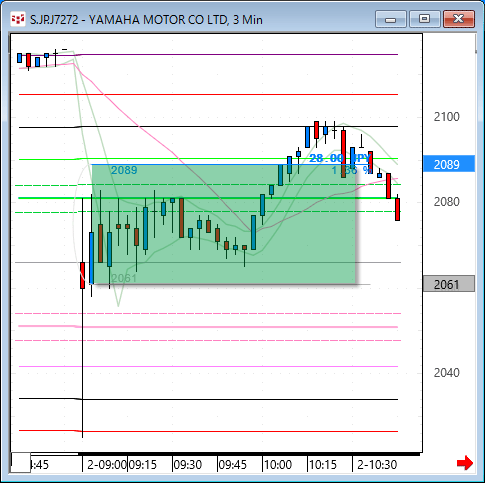Minimize the Yamaha Motor chart window
The height and width of the screenshot is (483, 485).
pyautogui.click(x=390, y=19)
